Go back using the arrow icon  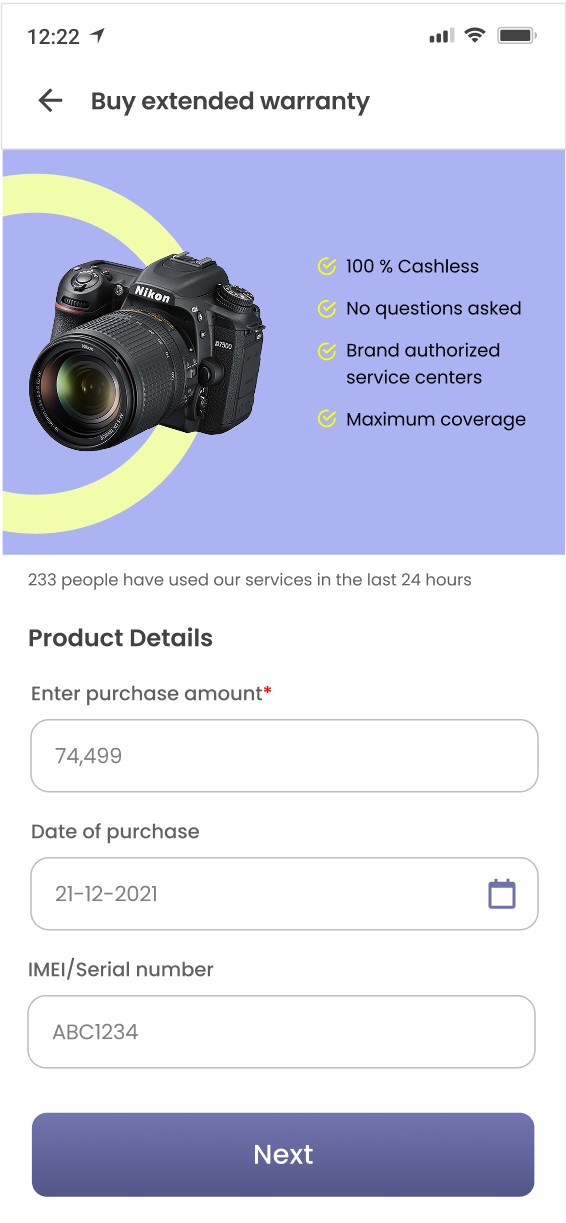coord(50,100)
